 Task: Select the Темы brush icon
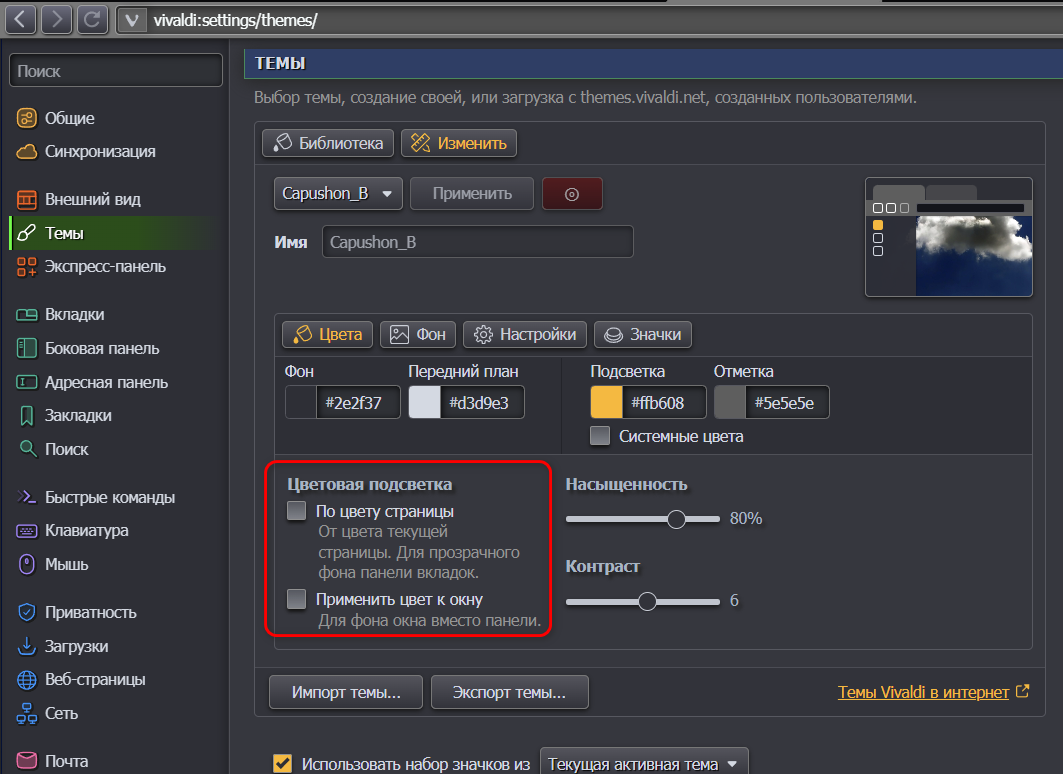point(26,233)
